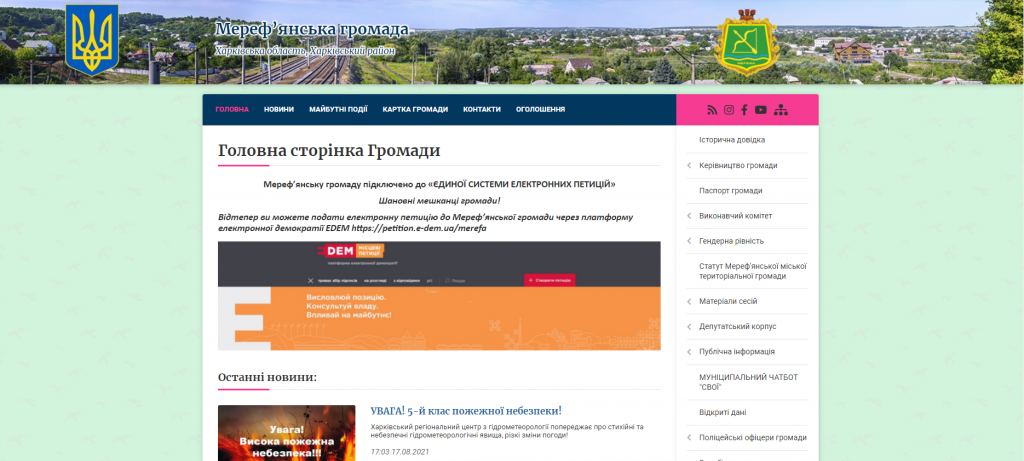Click the Merefa community emblem

coord(746,42)
